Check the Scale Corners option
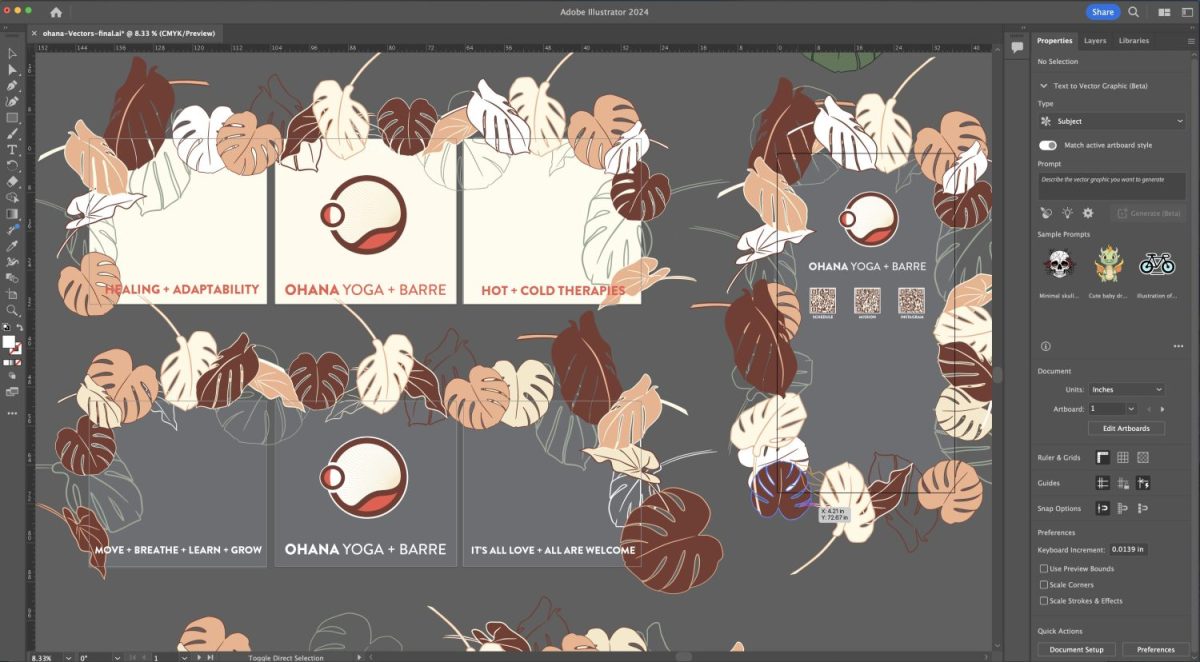 [1044, 585]
